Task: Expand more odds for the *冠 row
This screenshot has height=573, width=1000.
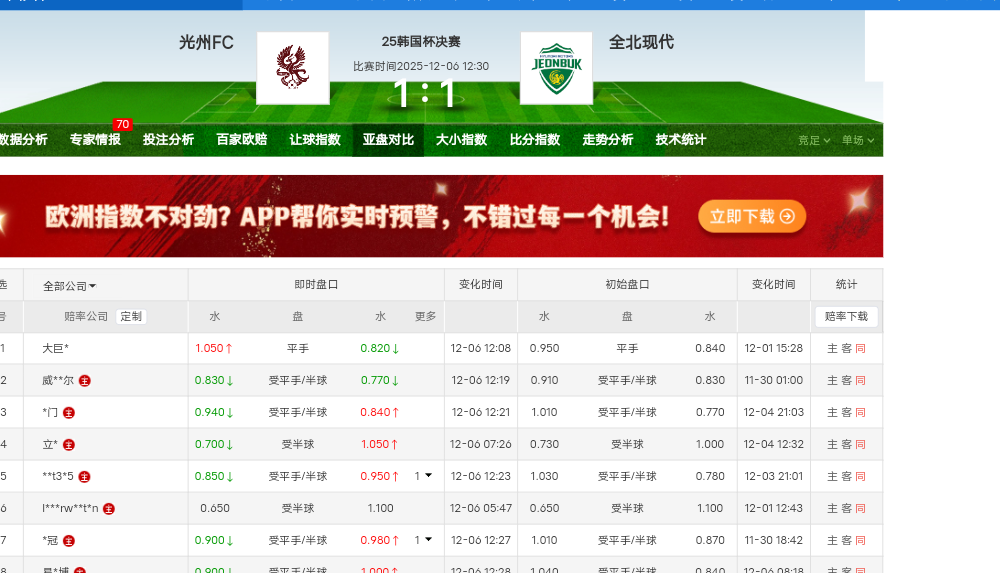Action: pos(424,540)
